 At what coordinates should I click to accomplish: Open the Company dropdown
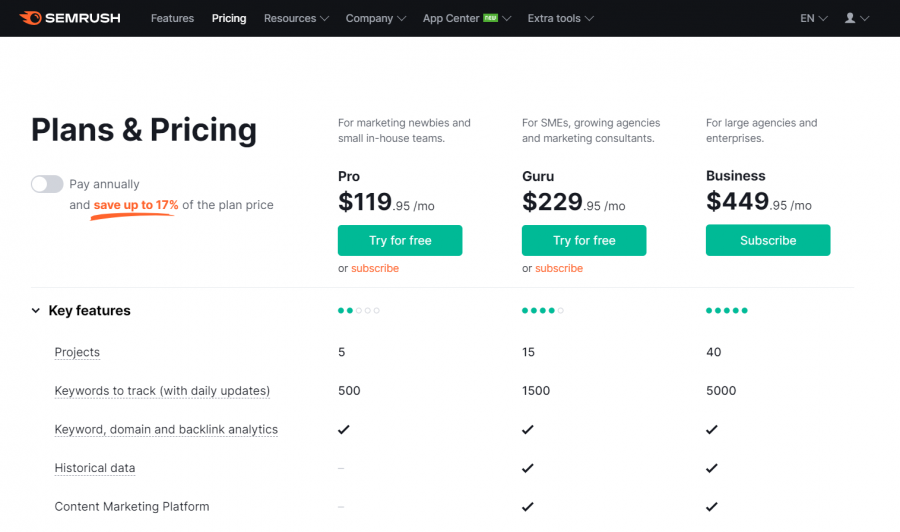tap(375, 18)
